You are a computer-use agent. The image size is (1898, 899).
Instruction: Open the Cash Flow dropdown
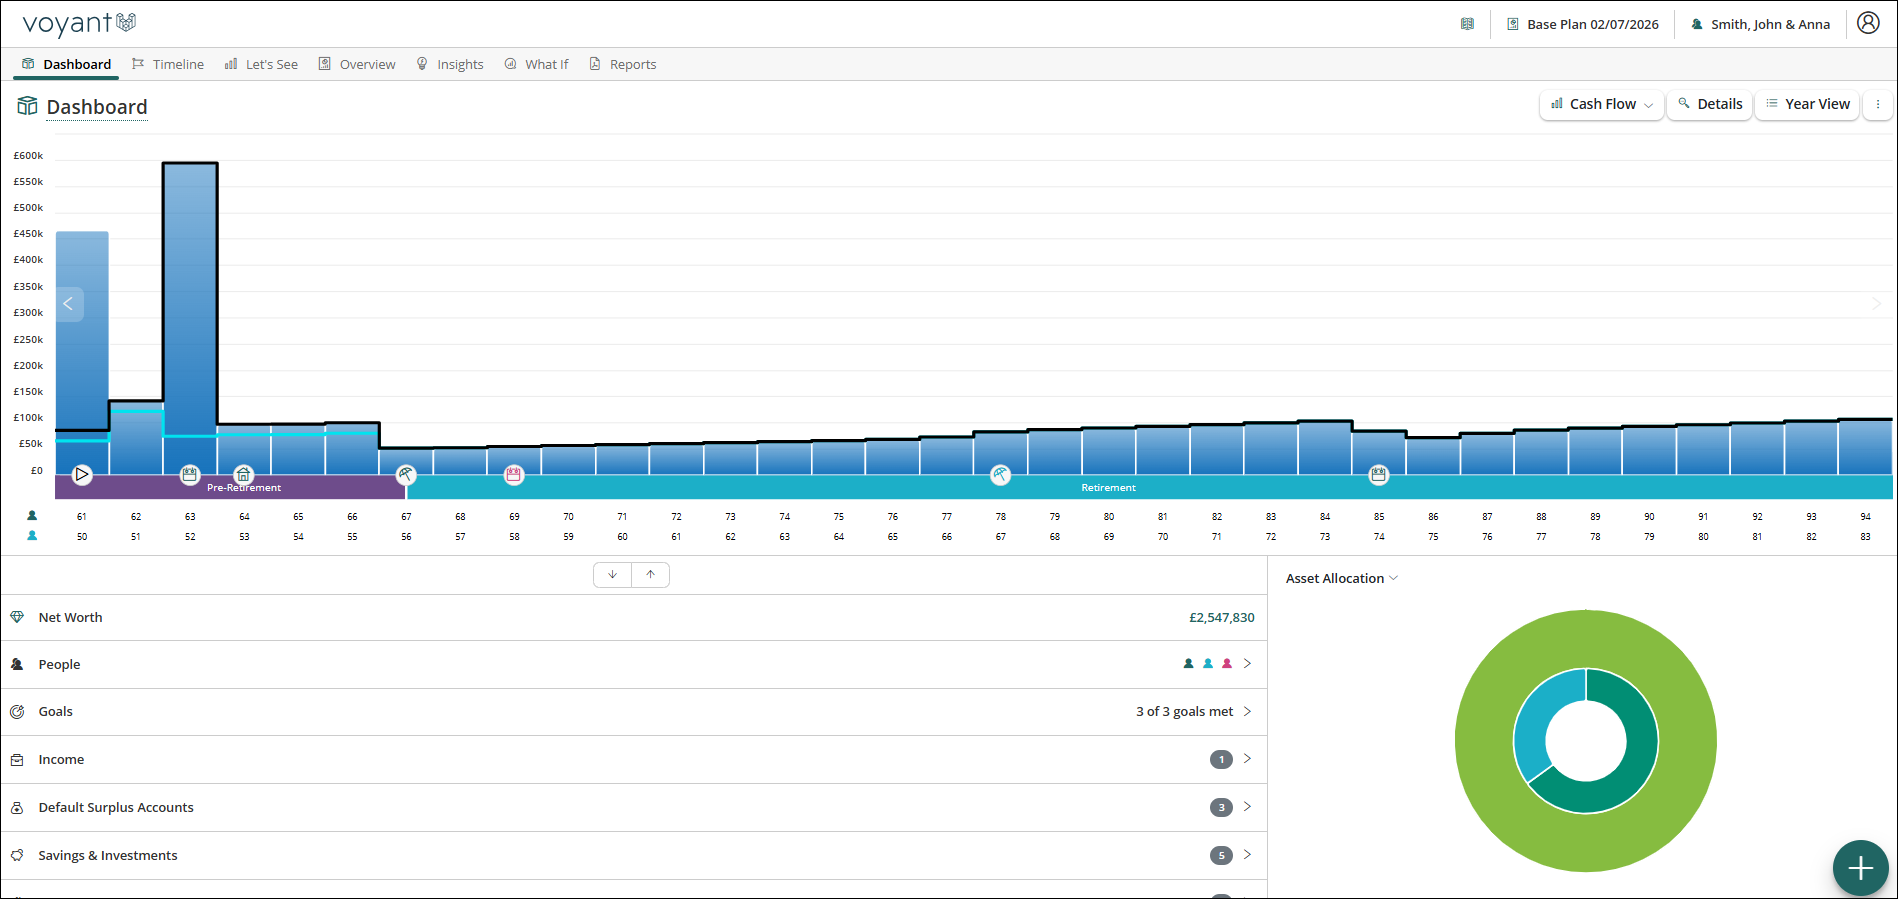(x=1601, y=104)
